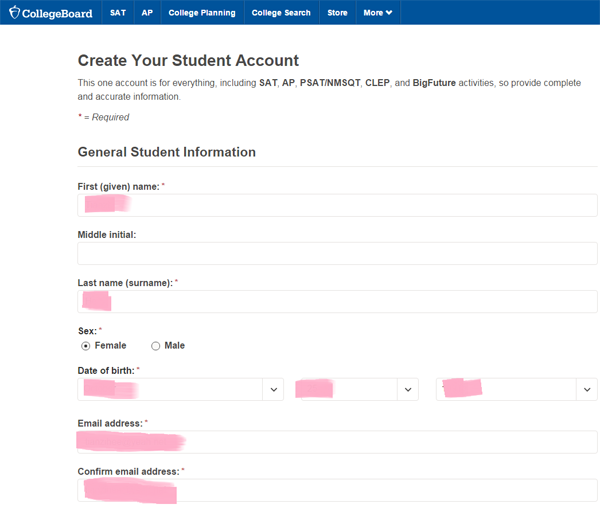This screenshot has width=600, height=508.
Task: Click the Date of birth label
Action: click(x=106, y=371)
